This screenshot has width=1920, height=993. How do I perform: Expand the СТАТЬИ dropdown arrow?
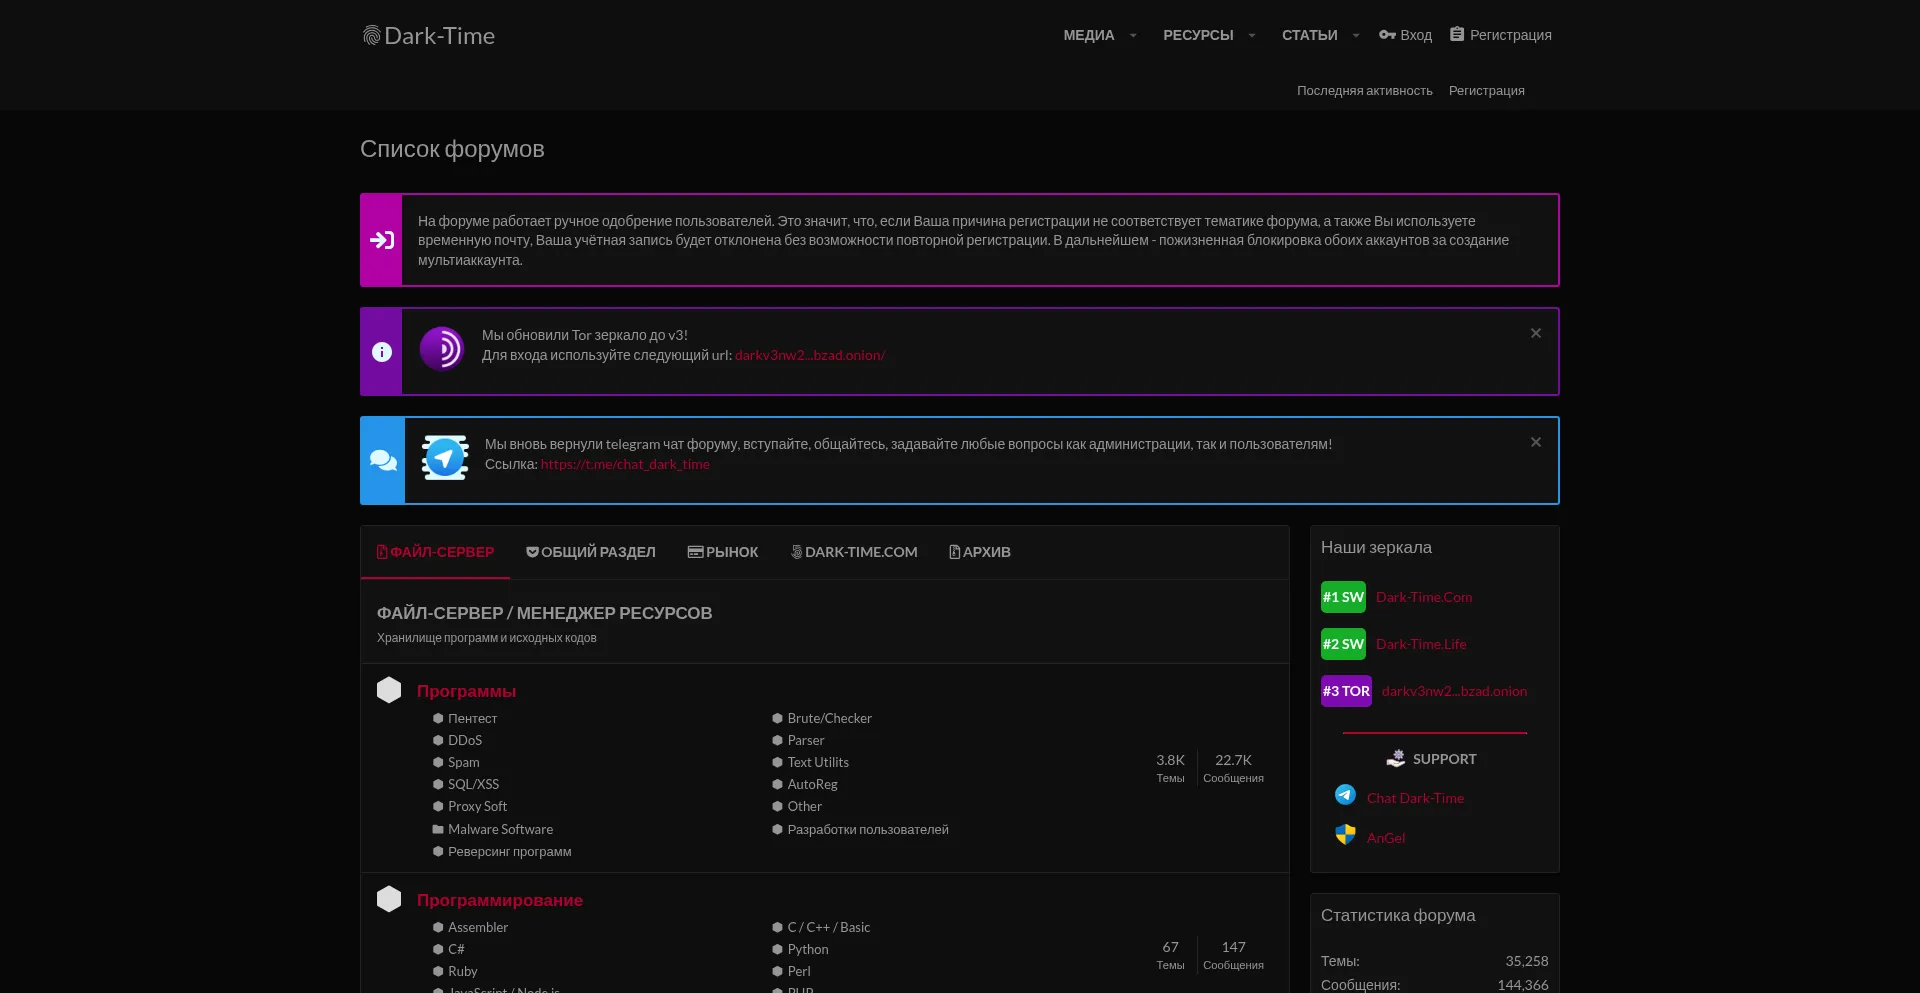[1356, 36]
